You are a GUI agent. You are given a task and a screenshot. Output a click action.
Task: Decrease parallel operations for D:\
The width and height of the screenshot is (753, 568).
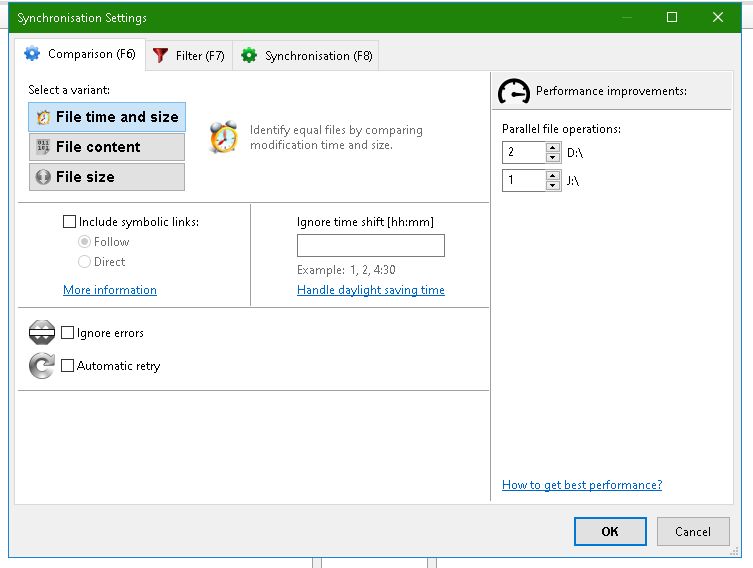pos(553,157)
